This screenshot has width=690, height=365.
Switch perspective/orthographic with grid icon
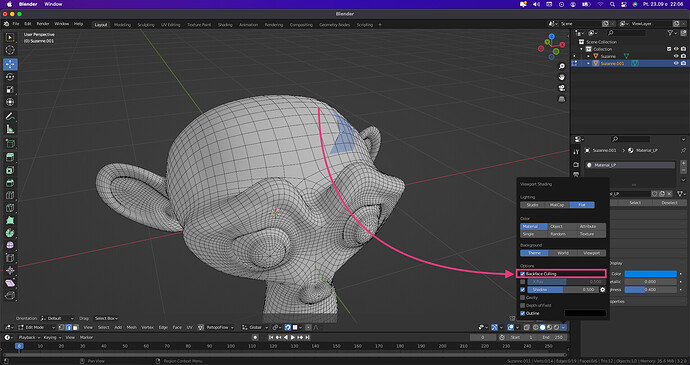click(562, 99)
